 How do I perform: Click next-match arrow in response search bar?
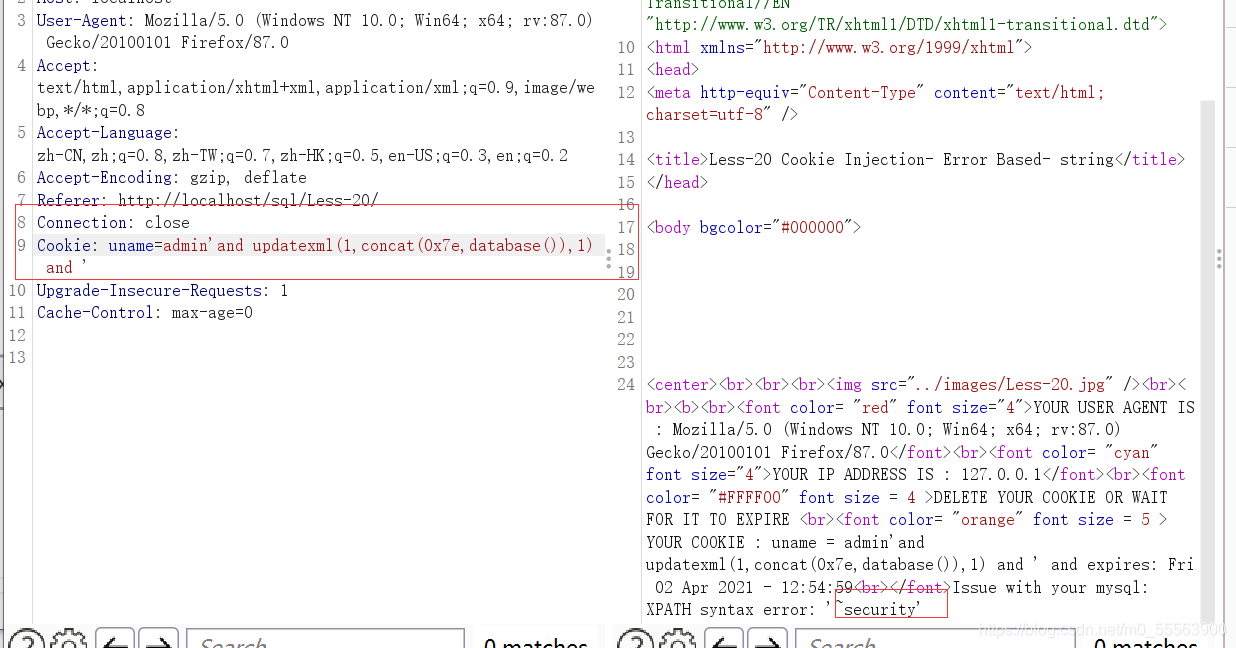pyautogui.click(x=767, y=640)
